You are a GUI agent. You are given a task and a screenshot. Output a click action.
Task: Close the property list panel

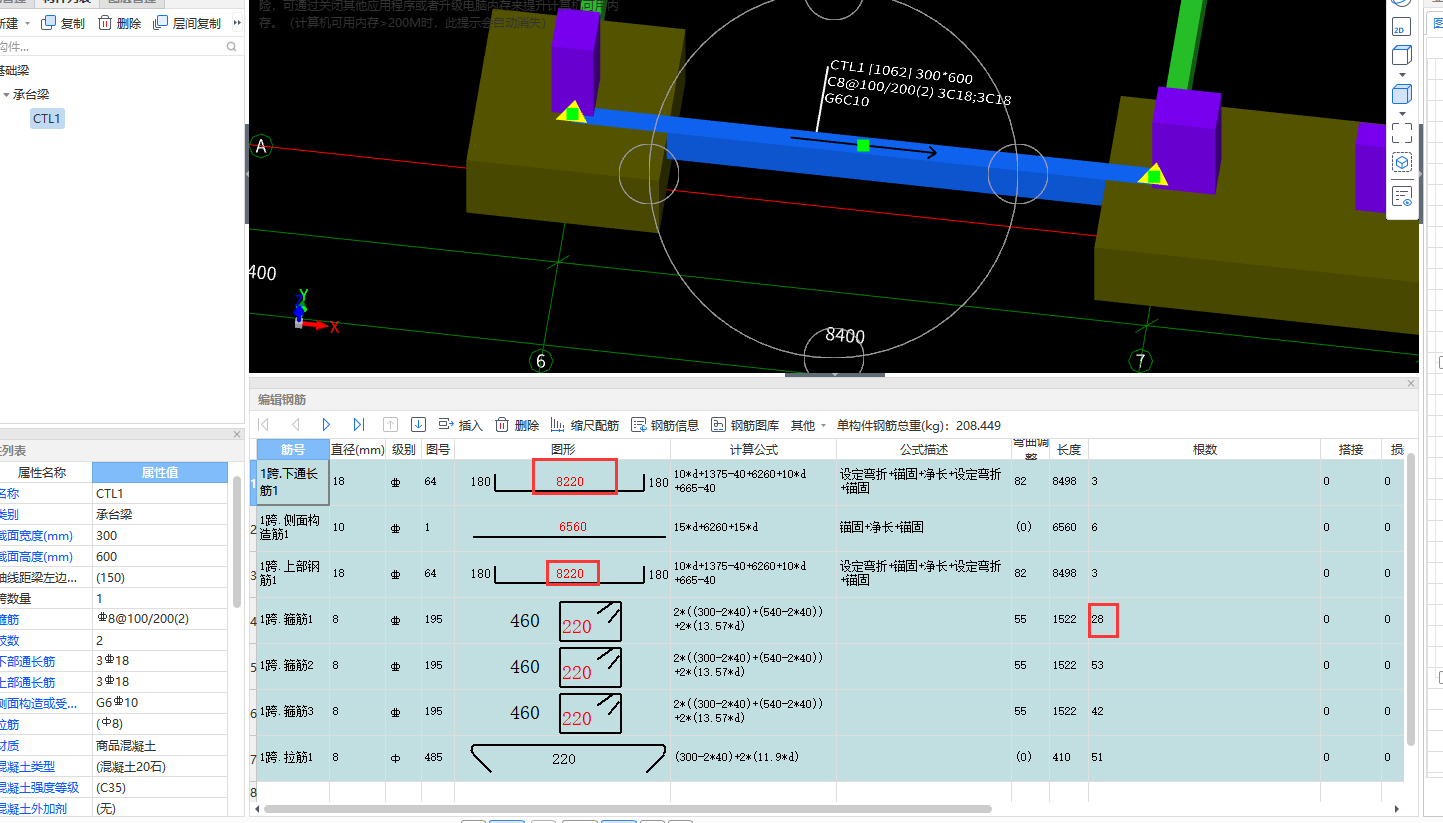tap(237, 434)
